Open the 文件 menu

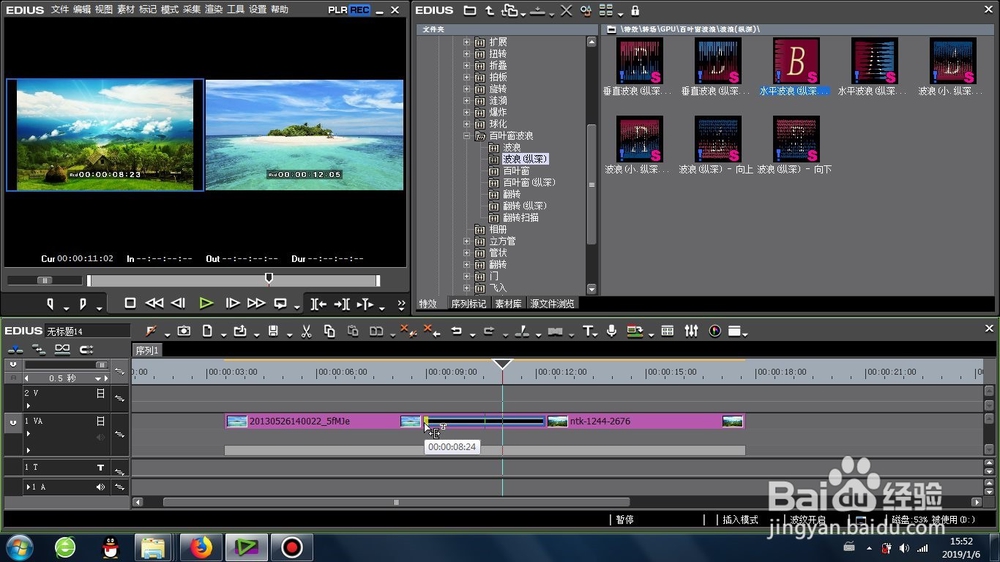coord(59,10)
